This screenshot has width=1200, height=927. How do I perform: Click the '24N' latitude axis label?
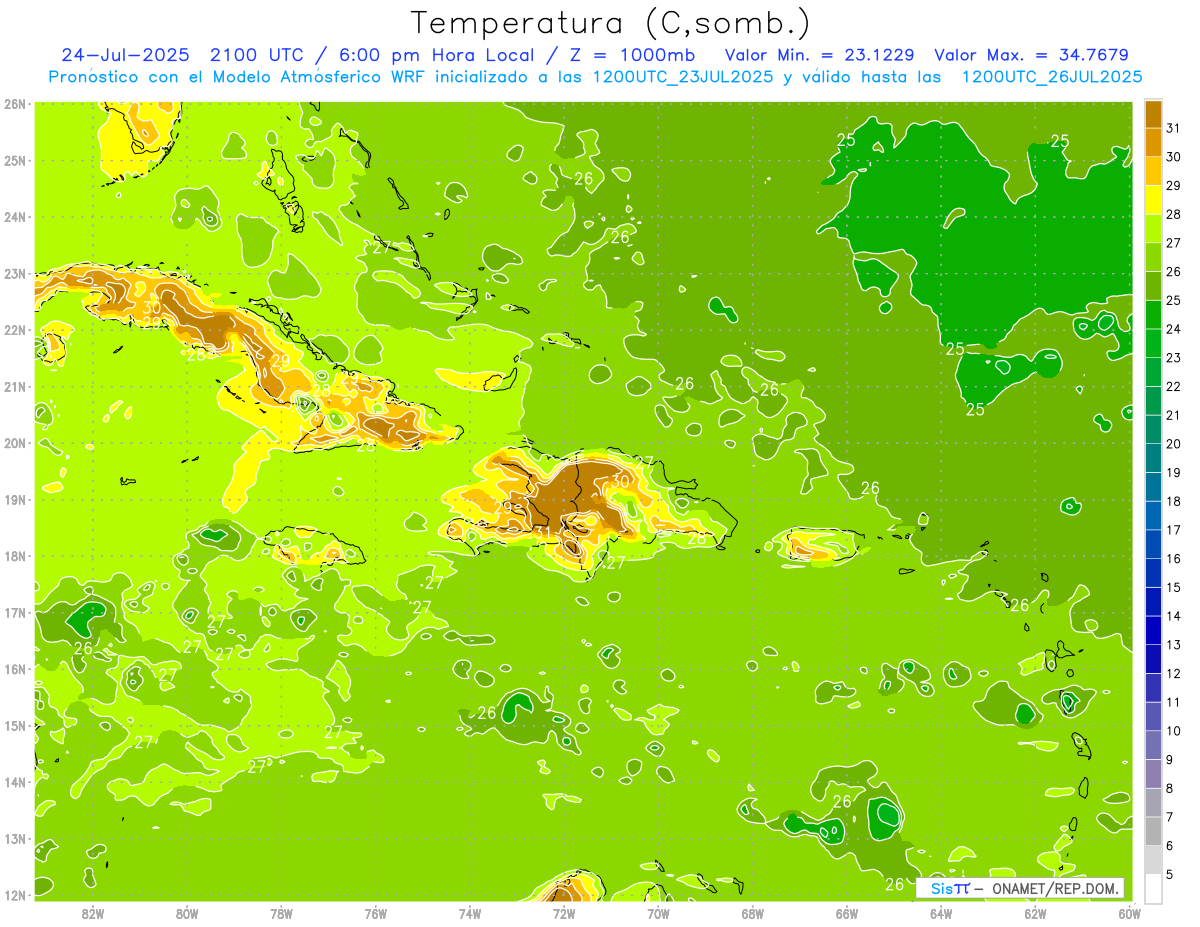click(15, 217)
